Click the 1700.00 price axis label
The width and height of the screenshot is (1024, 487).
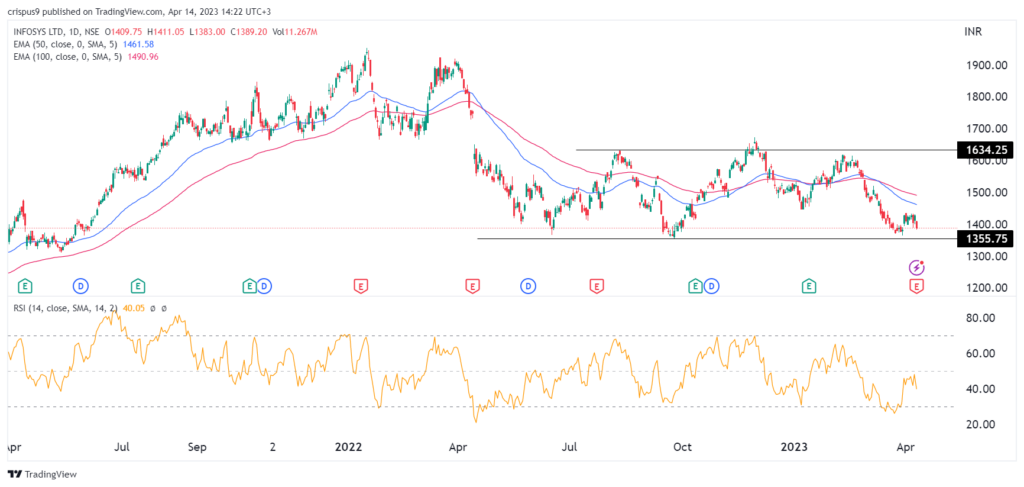(985, 129)
